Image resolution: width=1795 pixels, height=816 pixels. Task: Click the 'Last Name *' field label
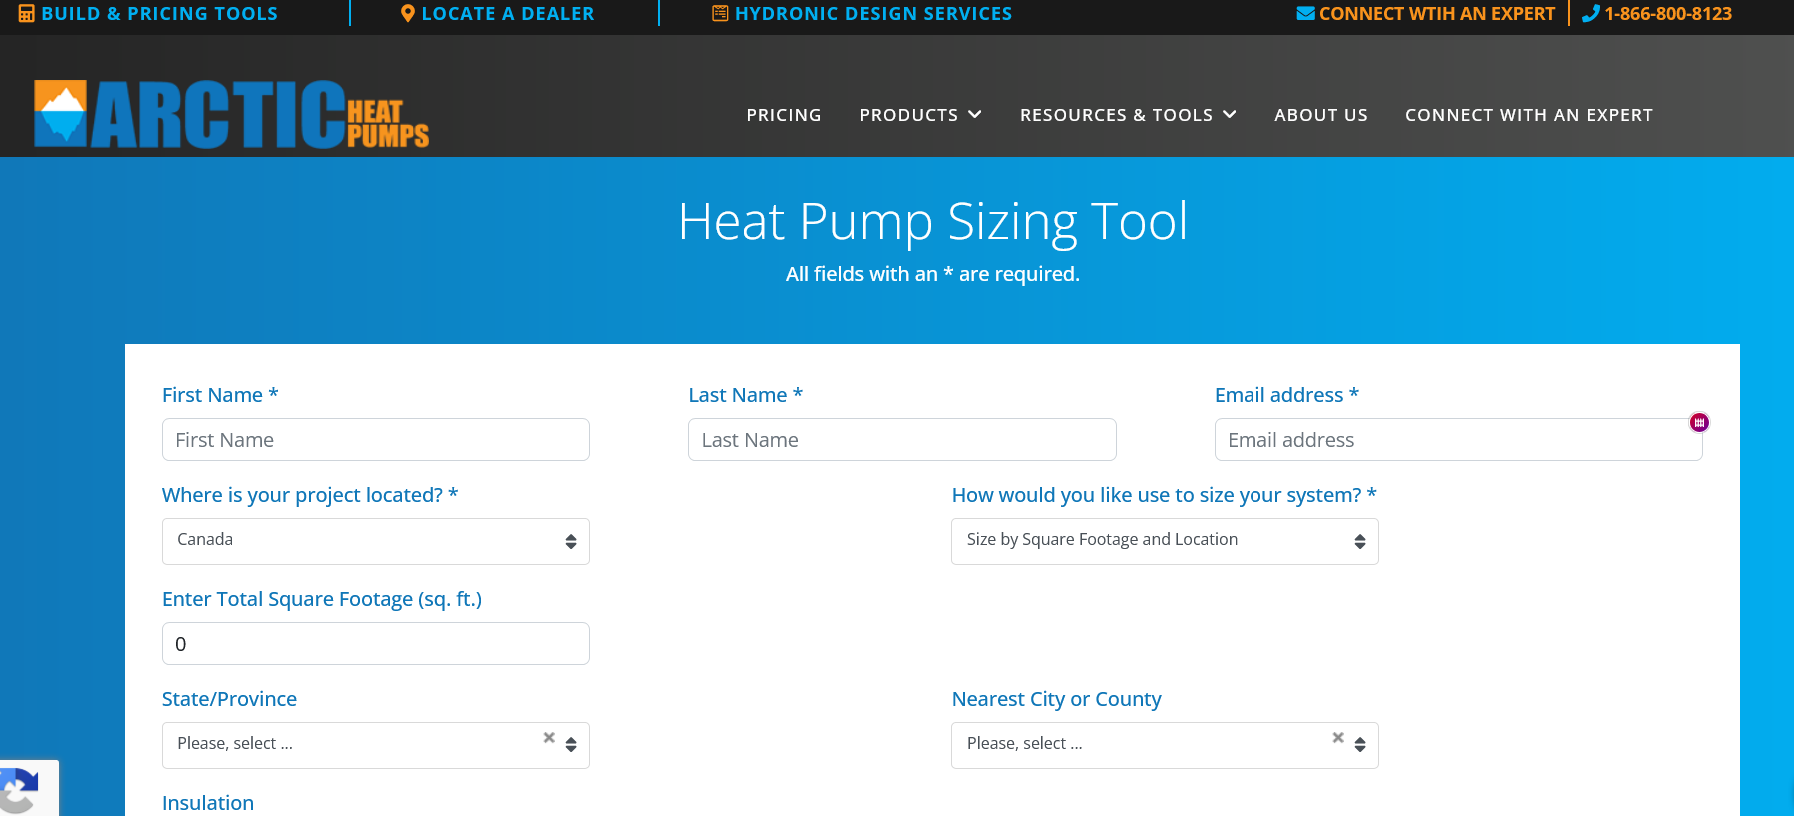pos(746,395)
